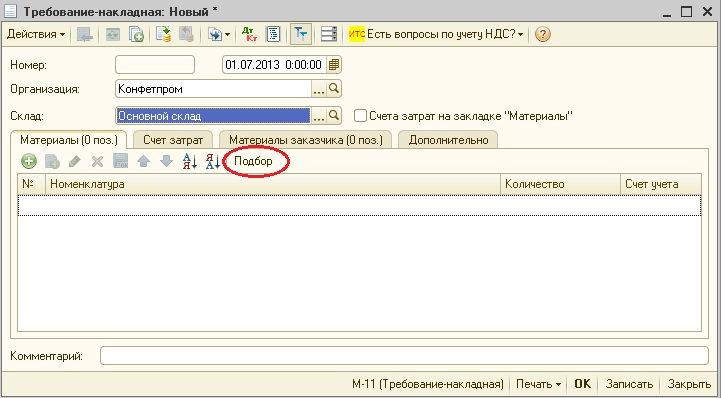Click the copy document toolbar icon
This screenshot has height=398, width=721.
136,34
